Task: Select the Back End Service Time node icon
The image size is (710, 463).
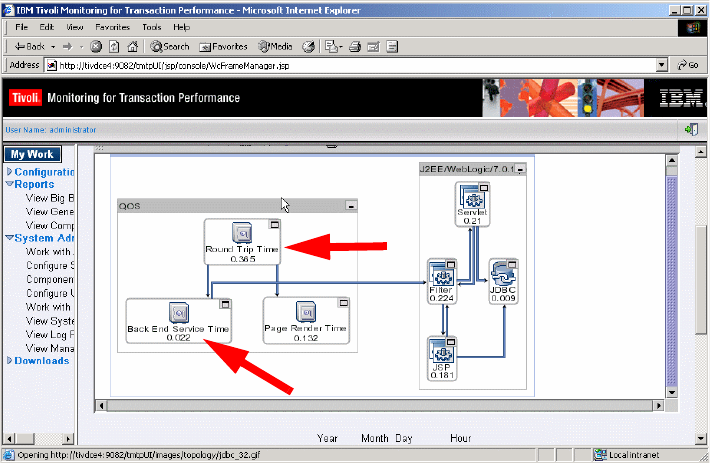Action: pyautogui.click(x=179, y=312)
